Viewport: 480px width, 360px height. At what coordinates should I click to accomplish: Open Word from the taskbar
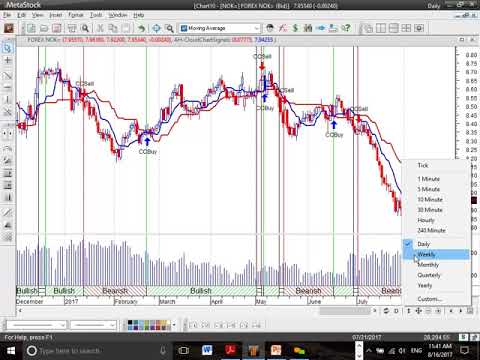[x=207, y=350]
